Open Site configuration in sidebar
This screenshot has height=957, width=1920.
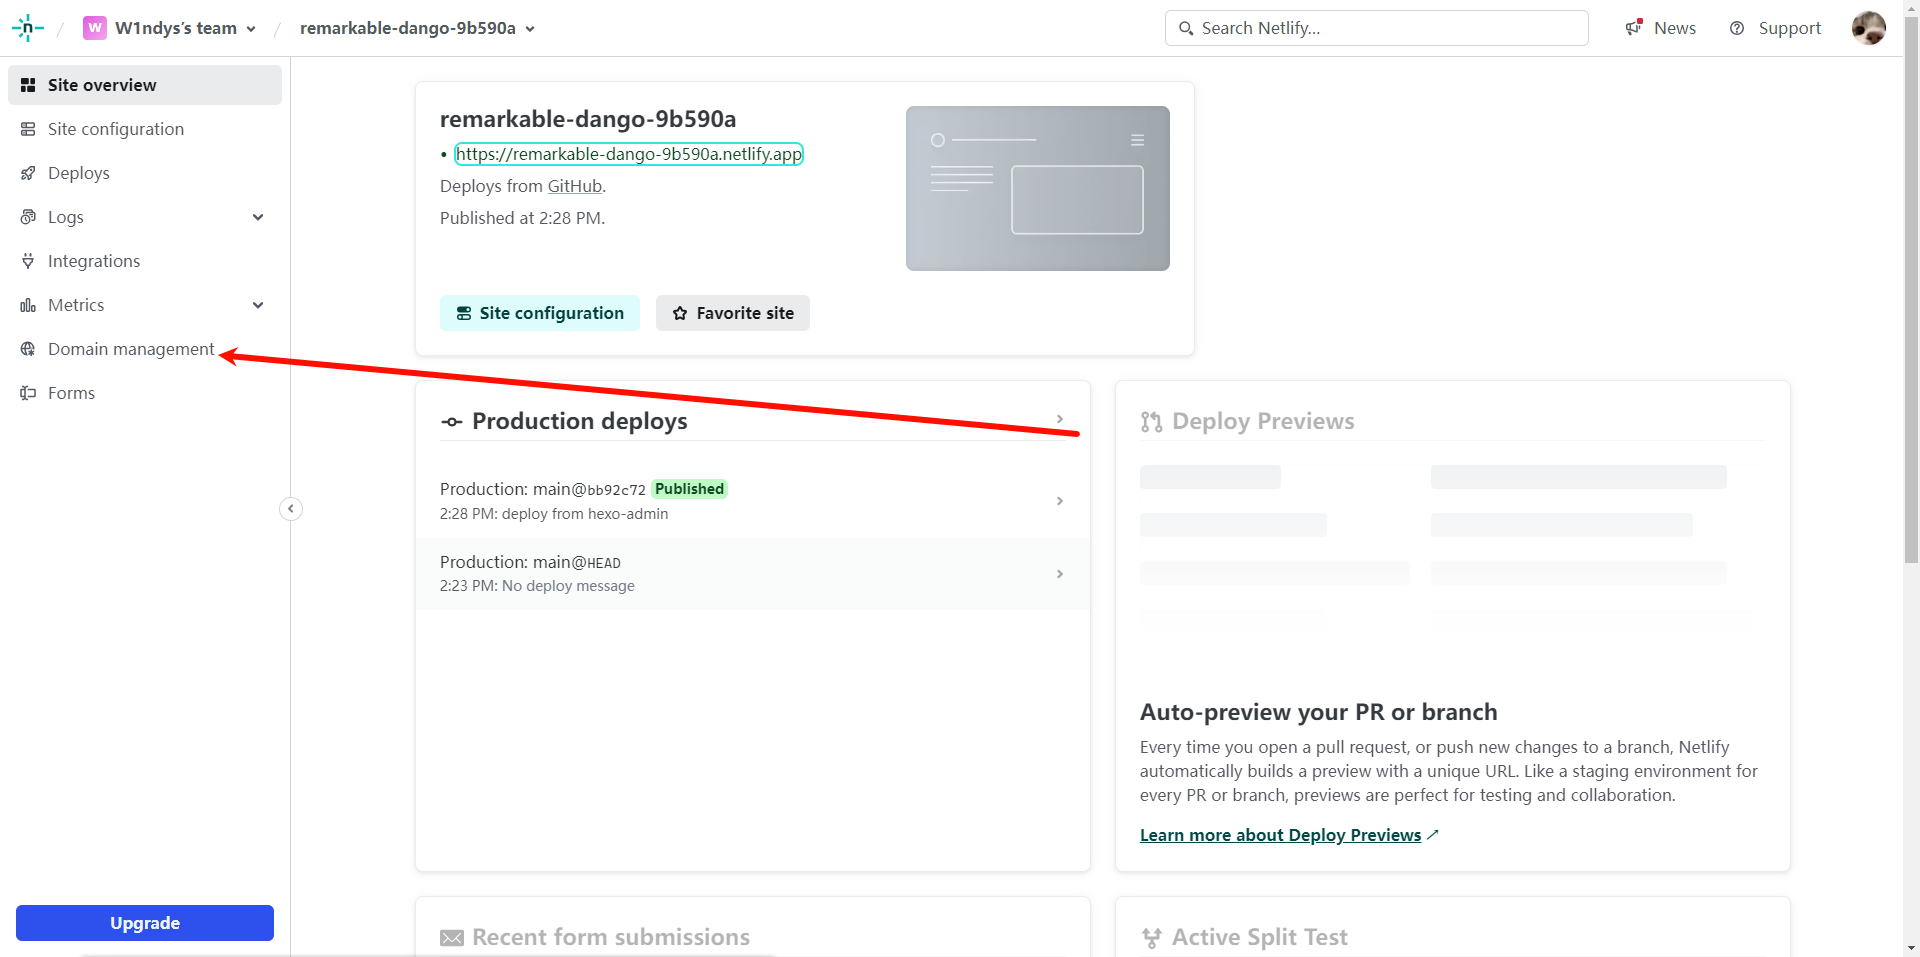[115, 129]
